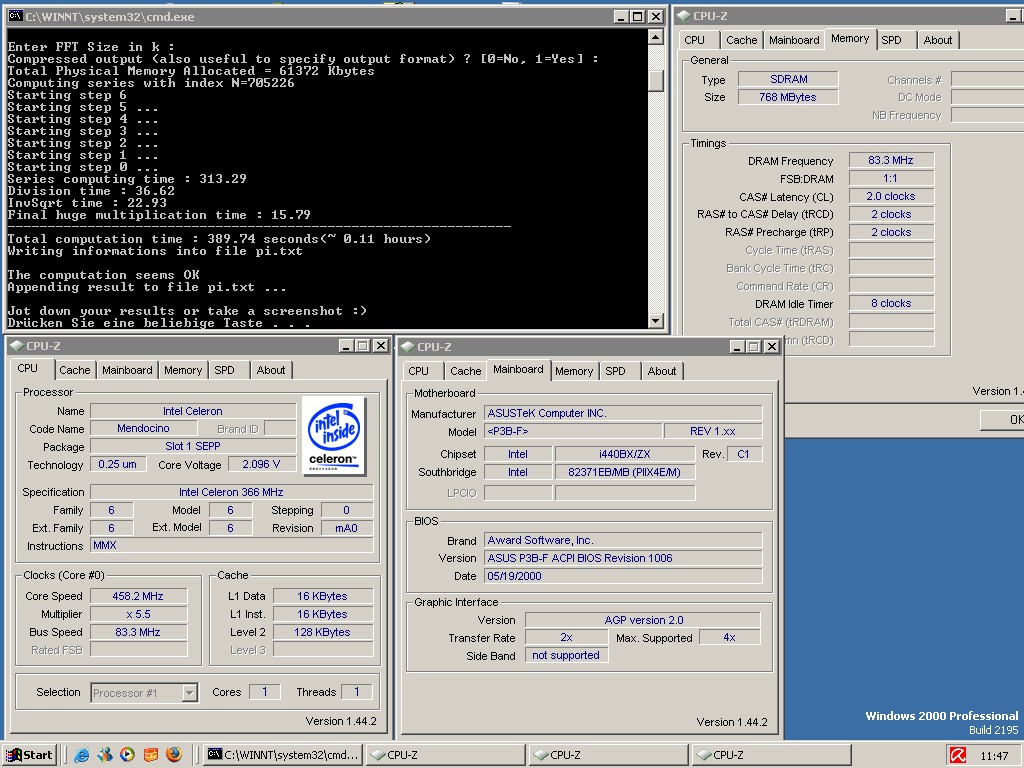Viewport: 1024px width, 768px height.
Task: Open system menu icon of CPU-Z CPU window
Action: pyautogui.click(x=17, y=345)
